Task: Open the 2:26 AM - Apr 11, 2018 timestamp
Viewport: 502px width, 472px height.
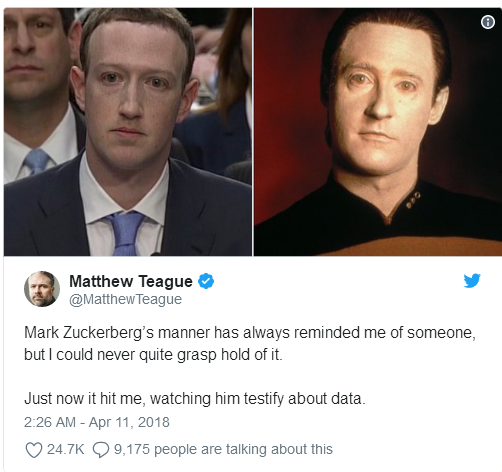Action: click(x=97, y=422)
